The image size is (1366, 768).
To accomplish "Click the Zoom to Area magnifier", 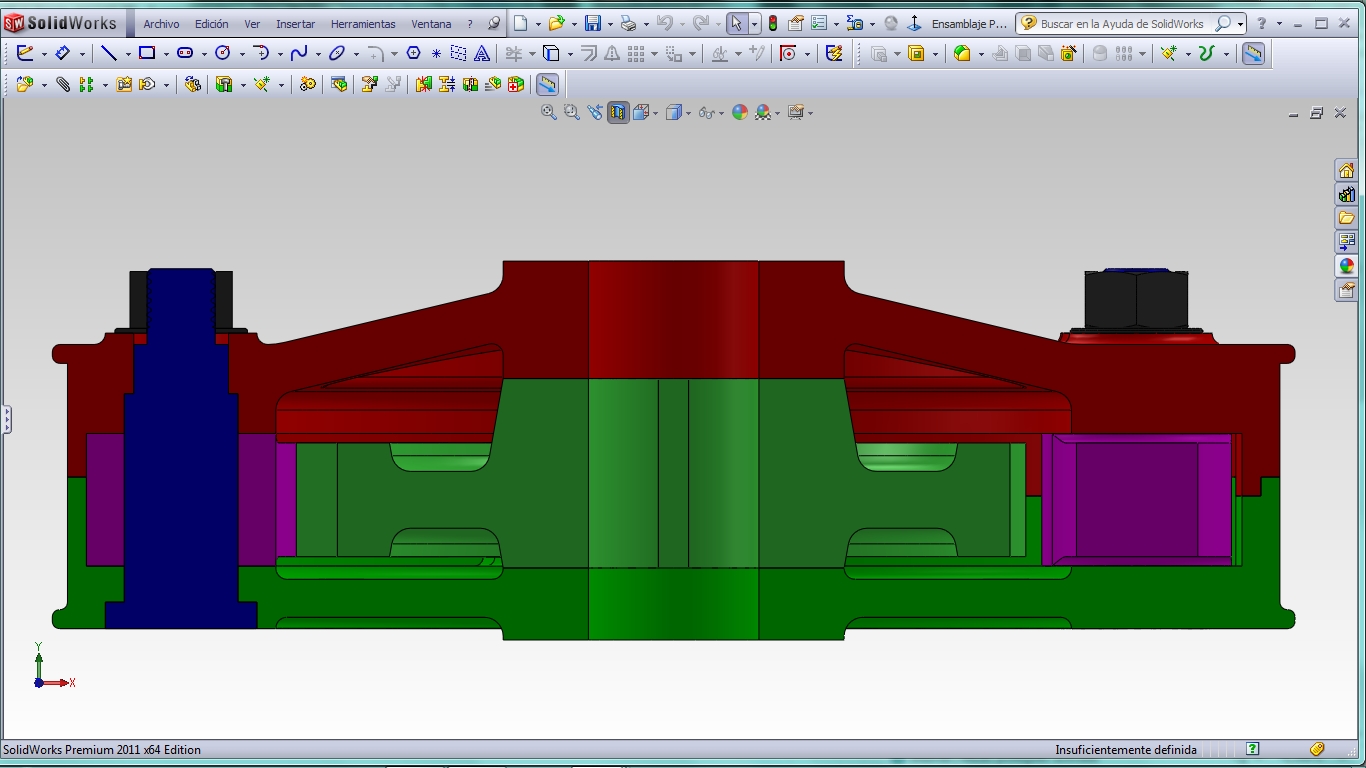I will point(572,113).
